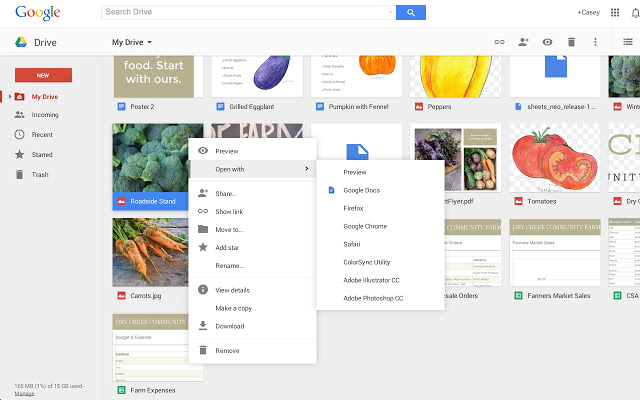This screenshot has height=400, width=640.
Task: Click inside the Search Drive field
Action: click(245, 12)
